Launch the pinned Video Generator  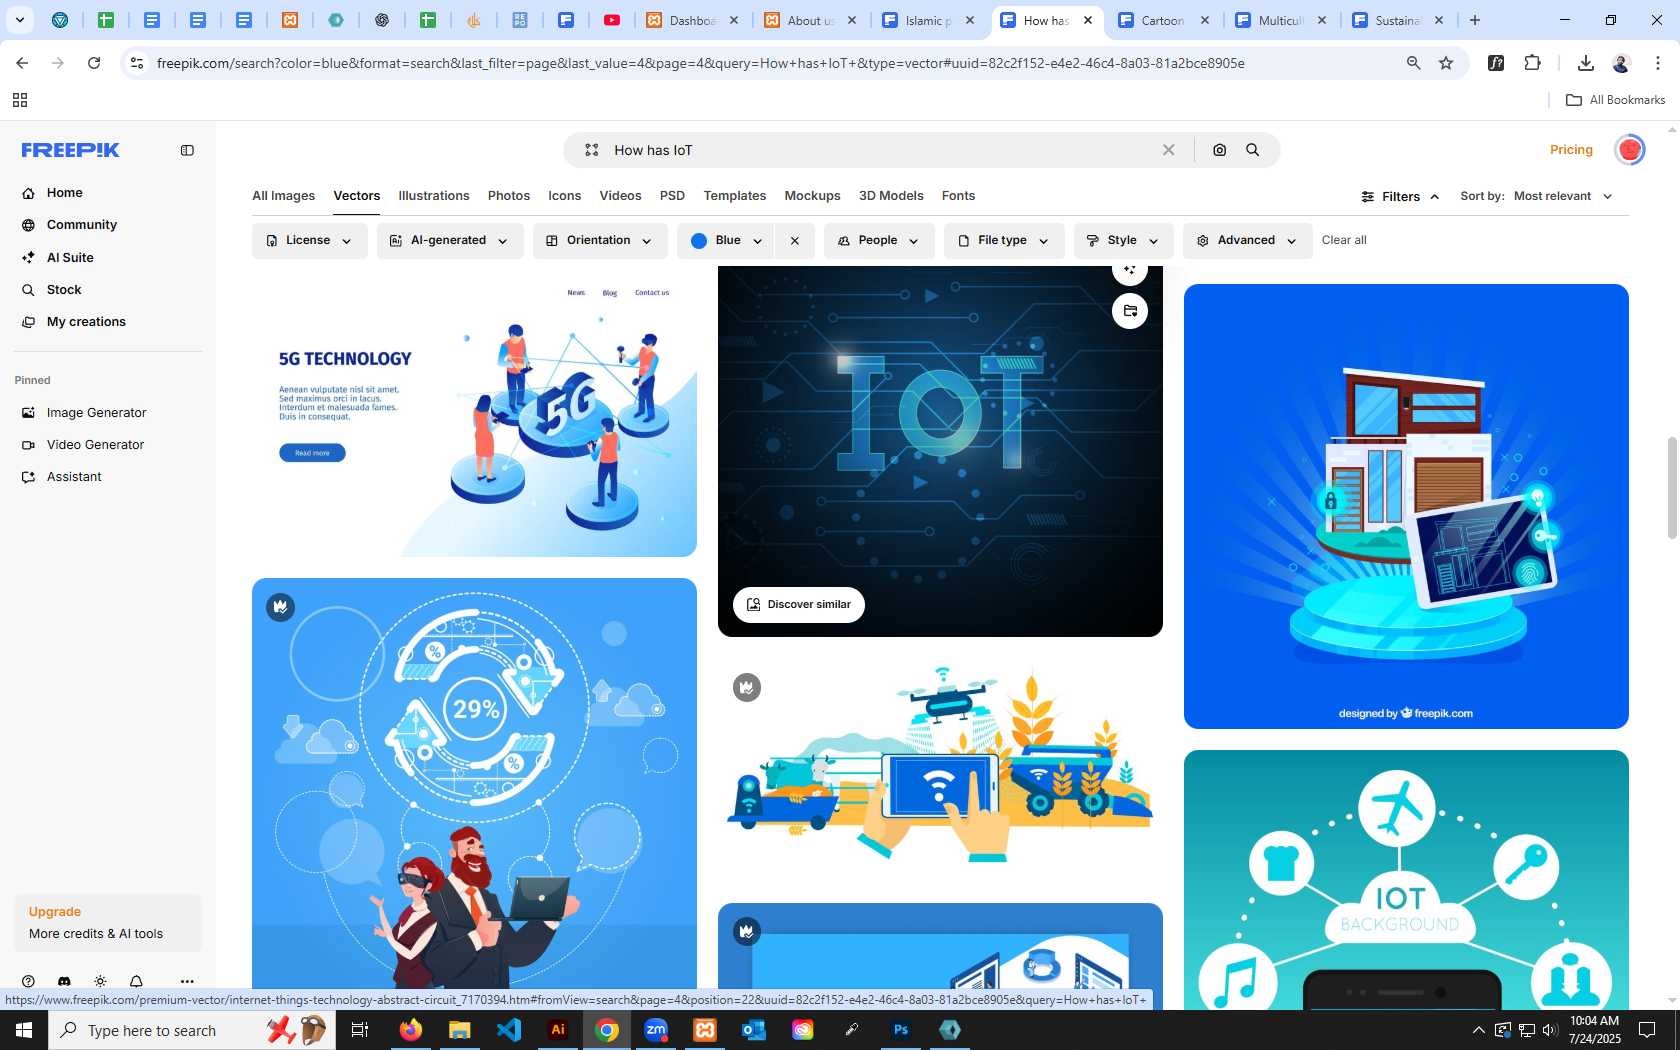[x=95, y=445]
